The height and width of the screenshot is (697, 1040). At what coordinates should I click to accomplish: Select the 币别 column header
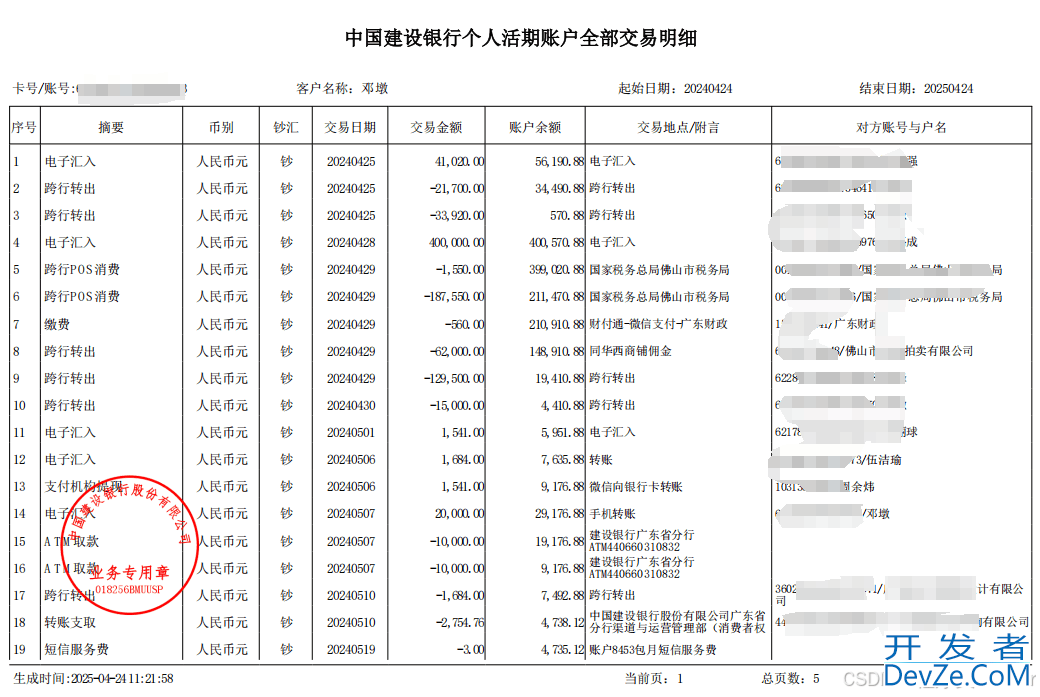pyautogui.click(x=221, y=127)
